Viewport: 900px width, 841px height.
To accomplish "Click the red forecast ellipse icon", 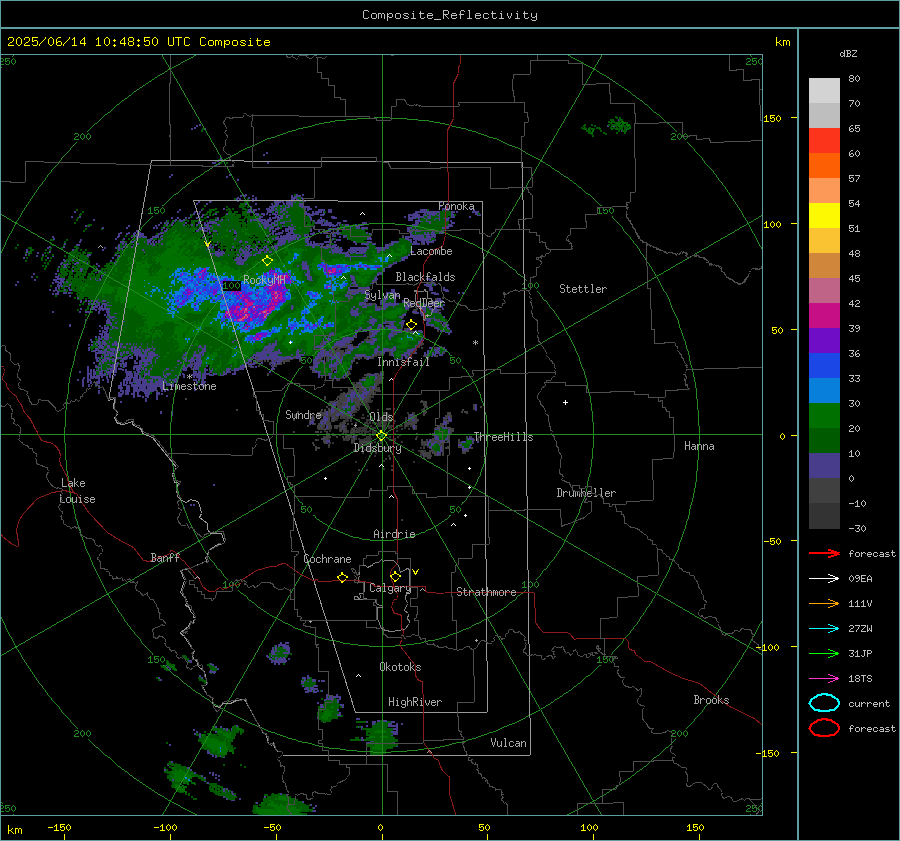I will coord(824,728).
